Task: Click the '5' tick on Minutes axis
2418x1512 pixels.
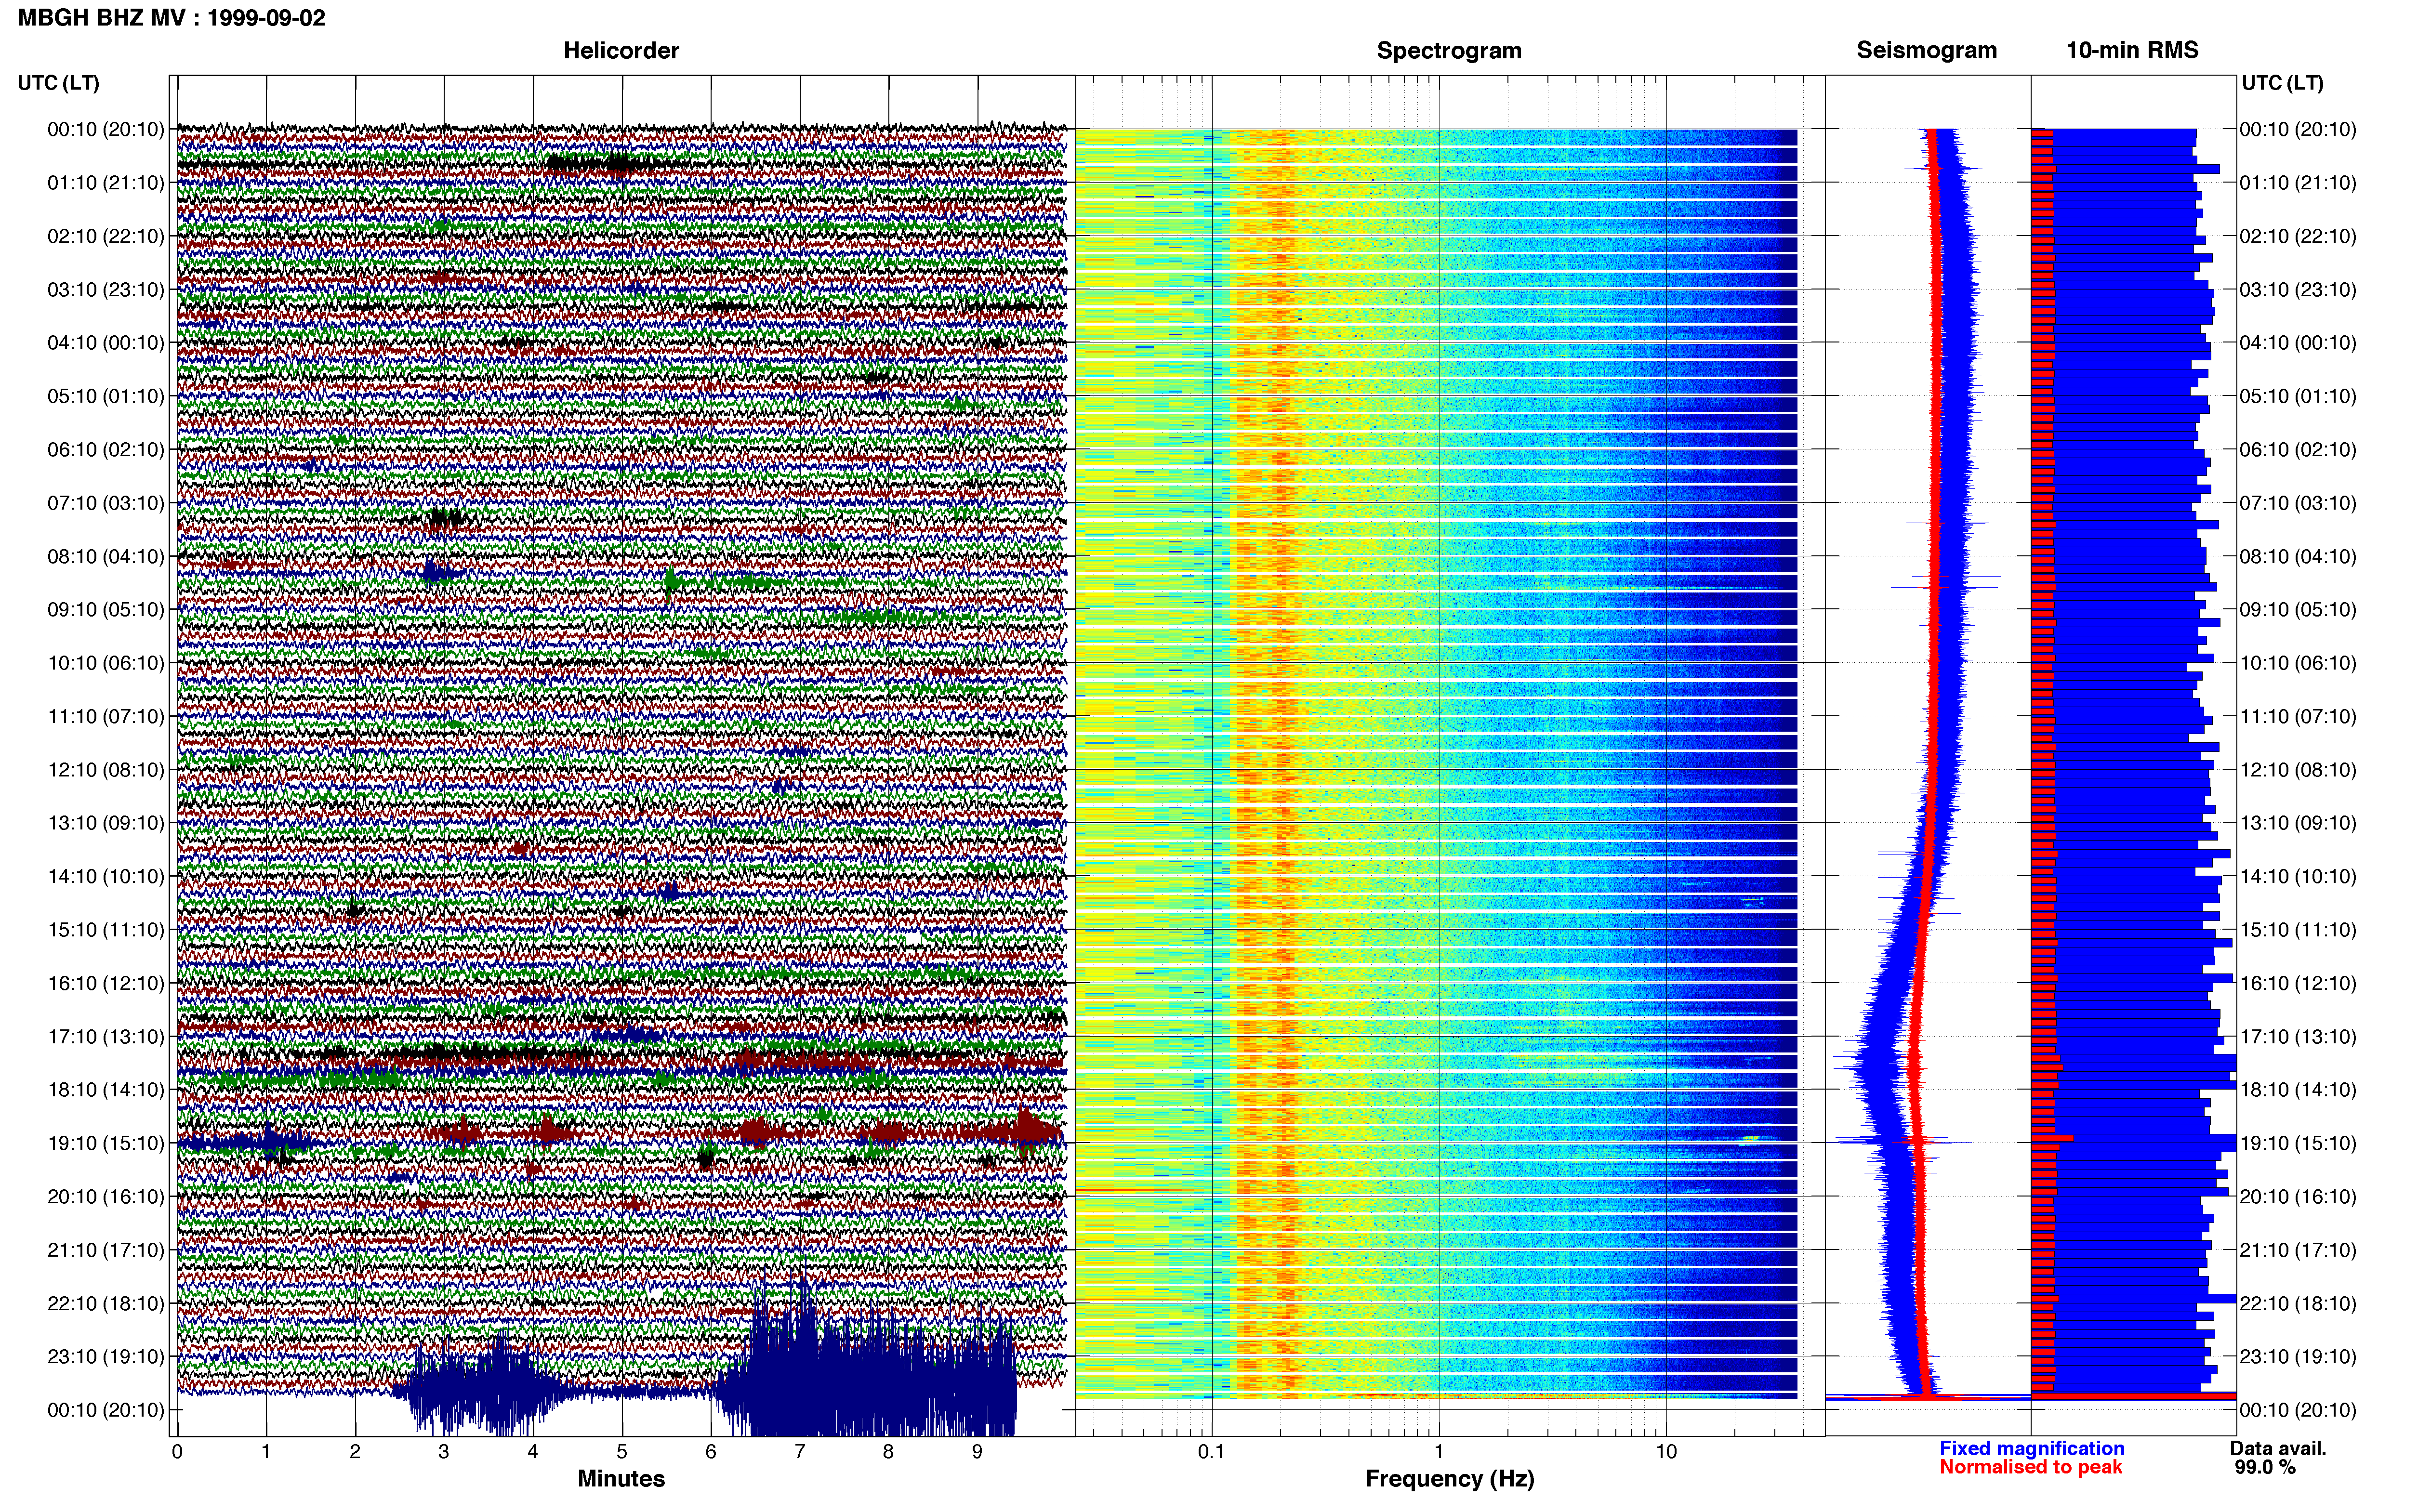Action: pyautogui.click(x=622, y=1452)
